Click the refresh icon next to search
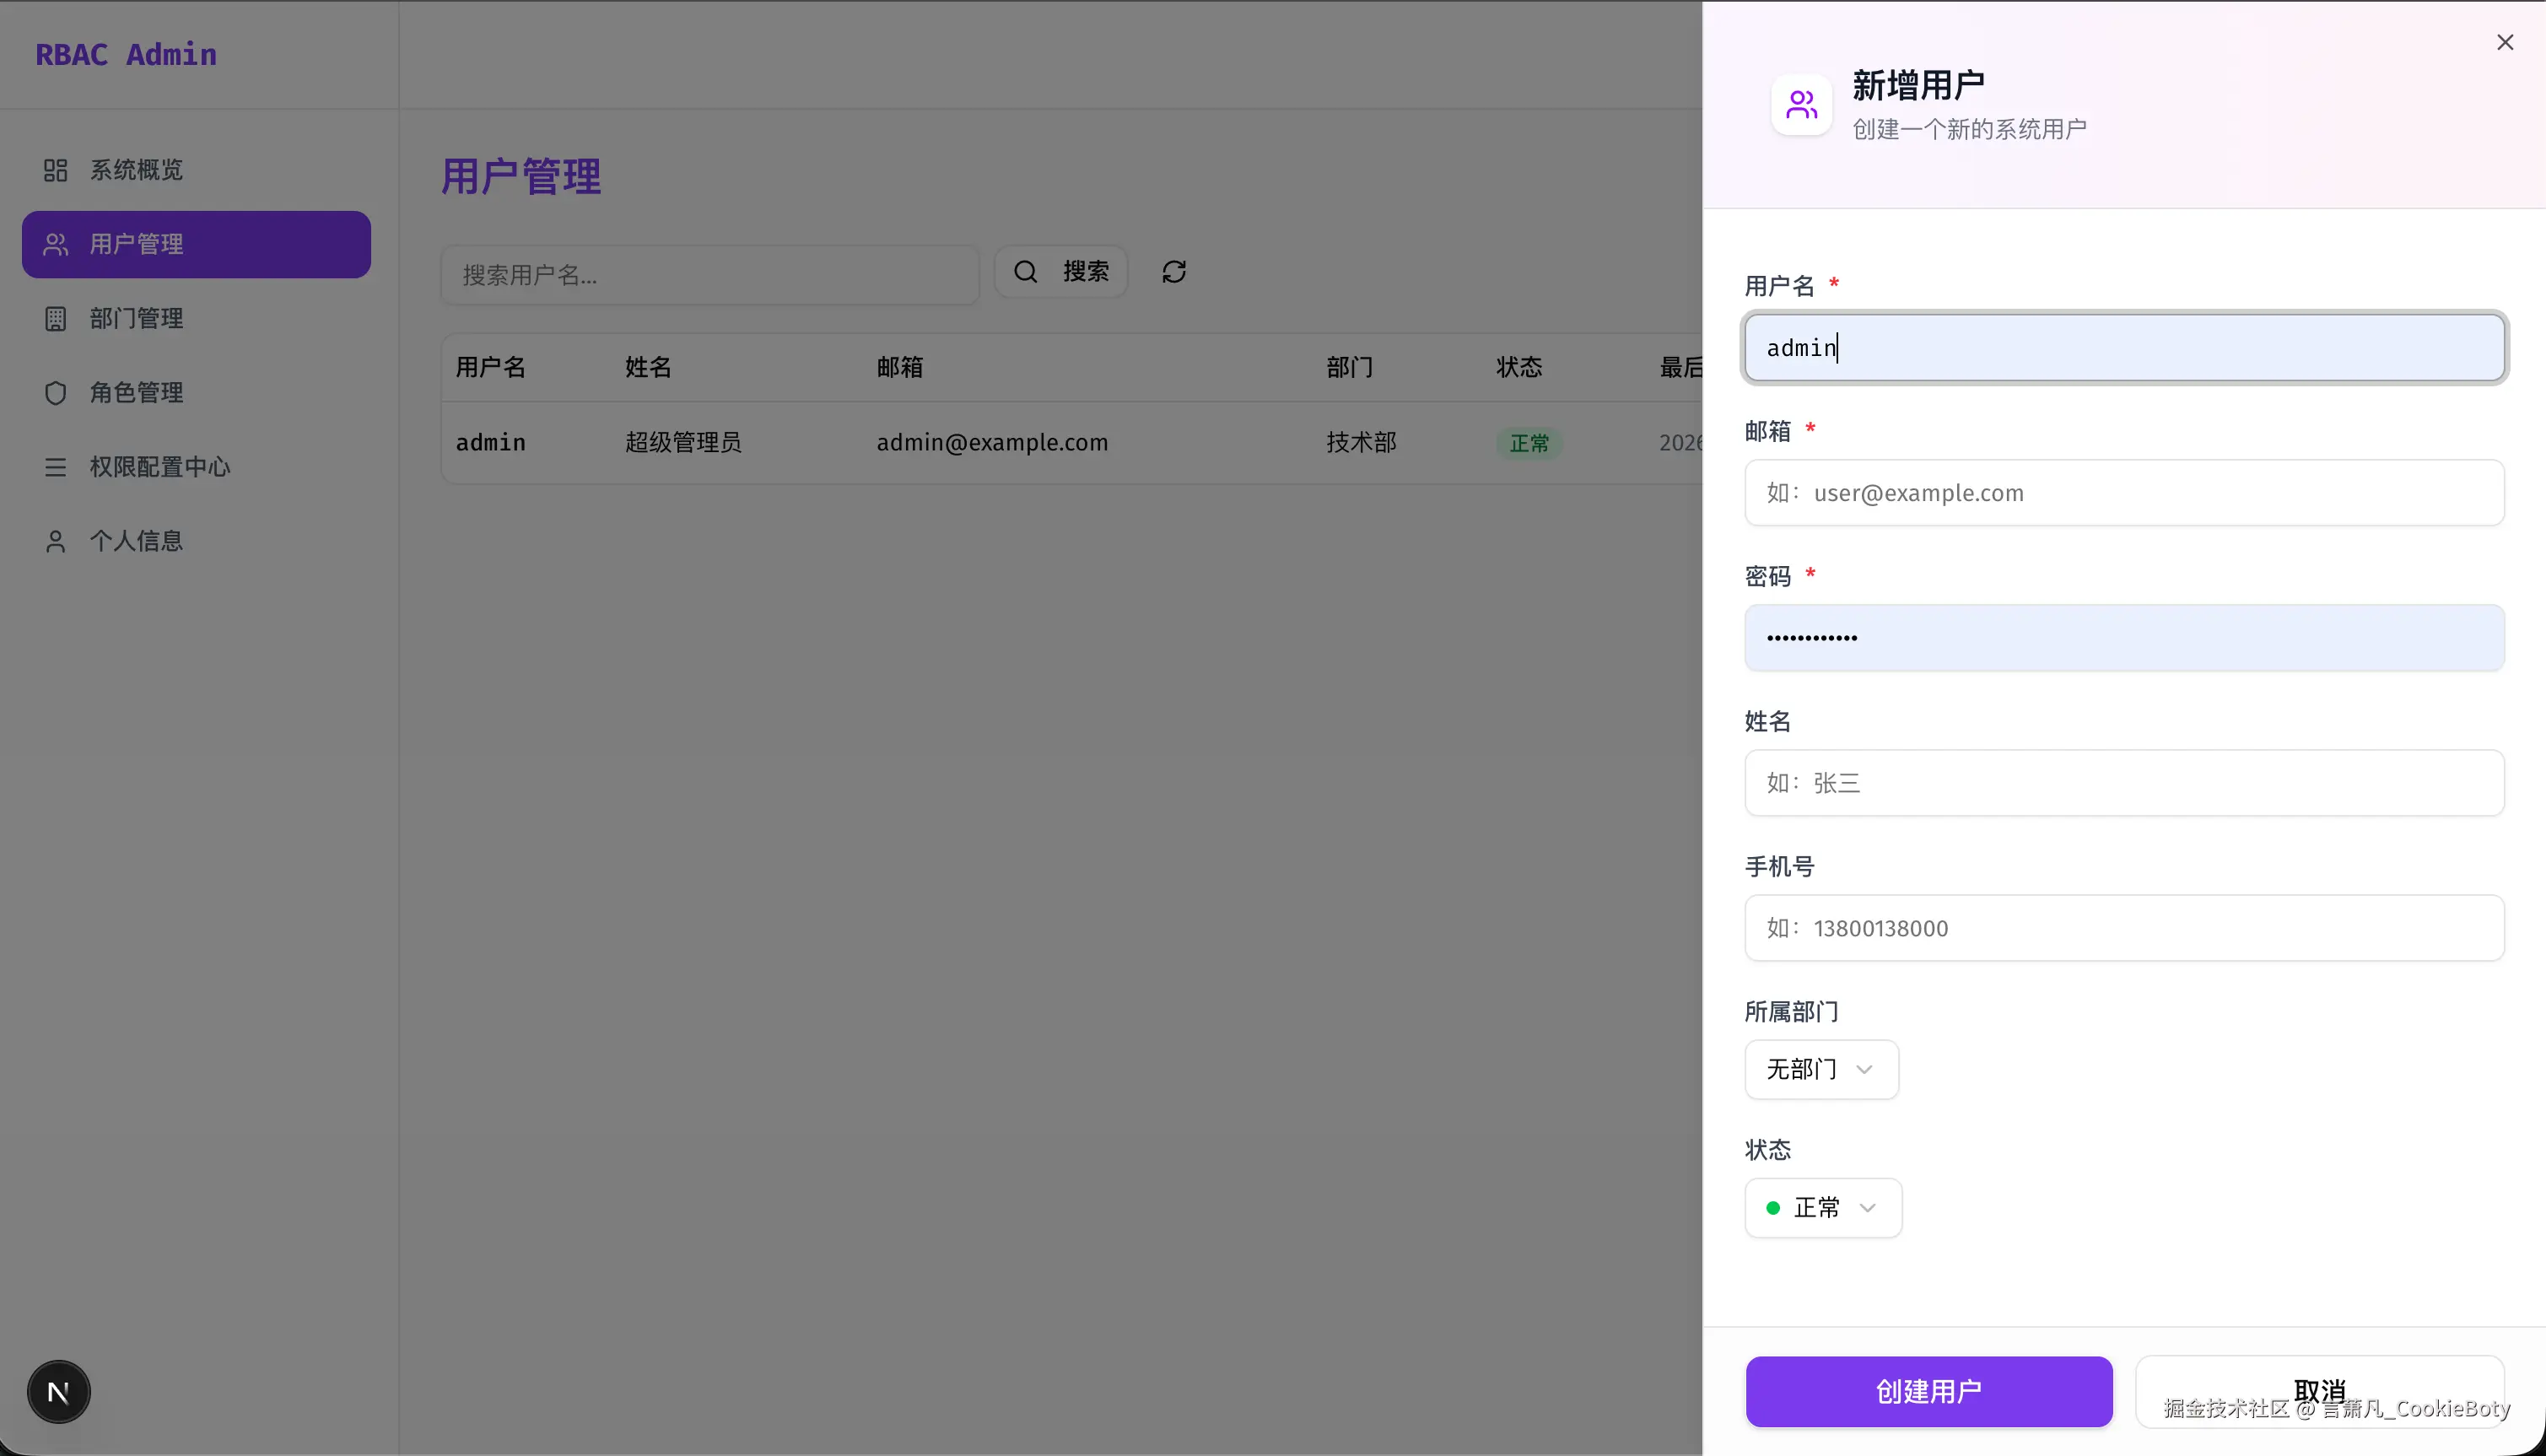This screenshot has height=1456, width=2546. 1174,272
